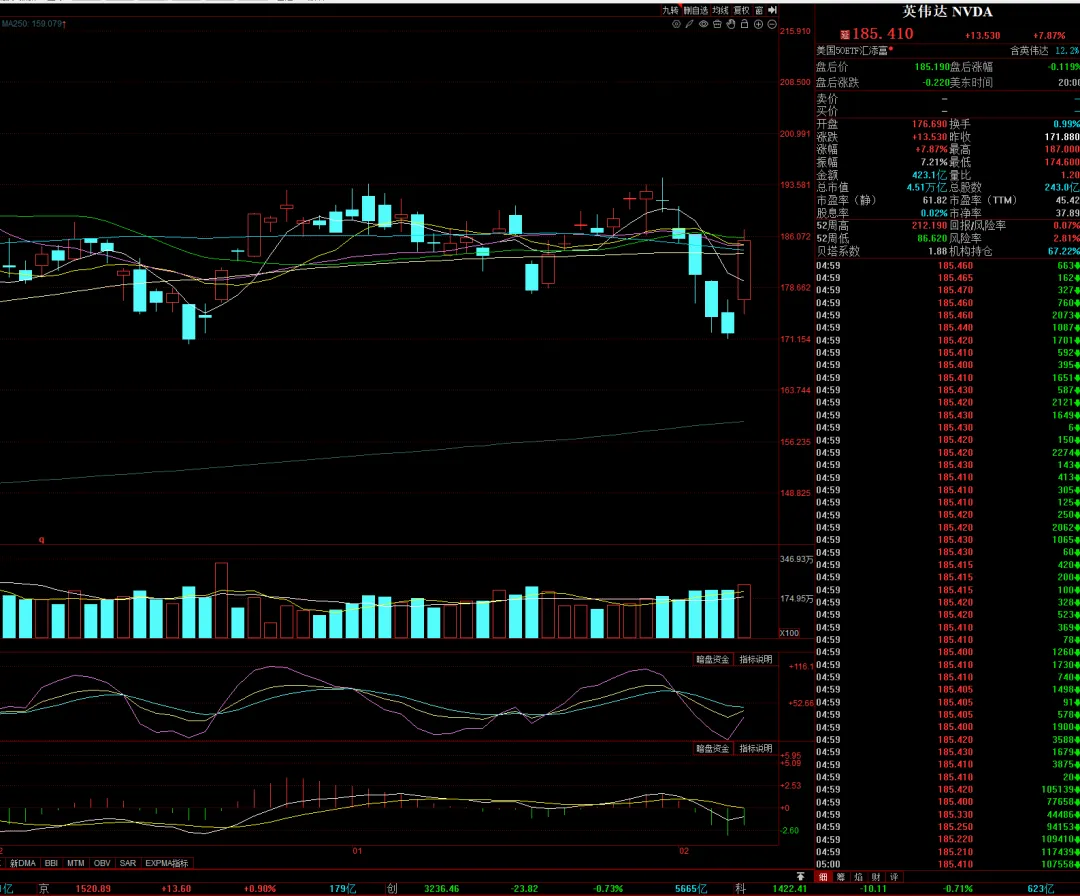Zoom in with the plus circle icon

[x=758, y=24]
